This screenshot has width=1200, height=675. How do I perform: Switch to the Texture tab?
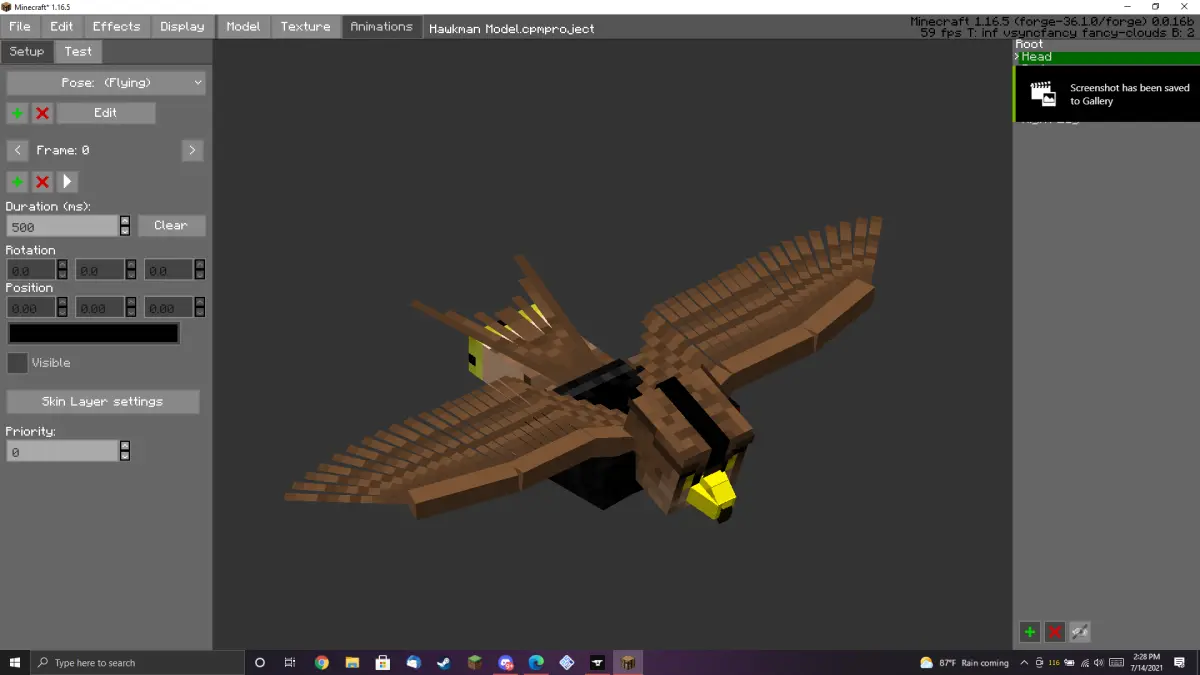point(305,27)
